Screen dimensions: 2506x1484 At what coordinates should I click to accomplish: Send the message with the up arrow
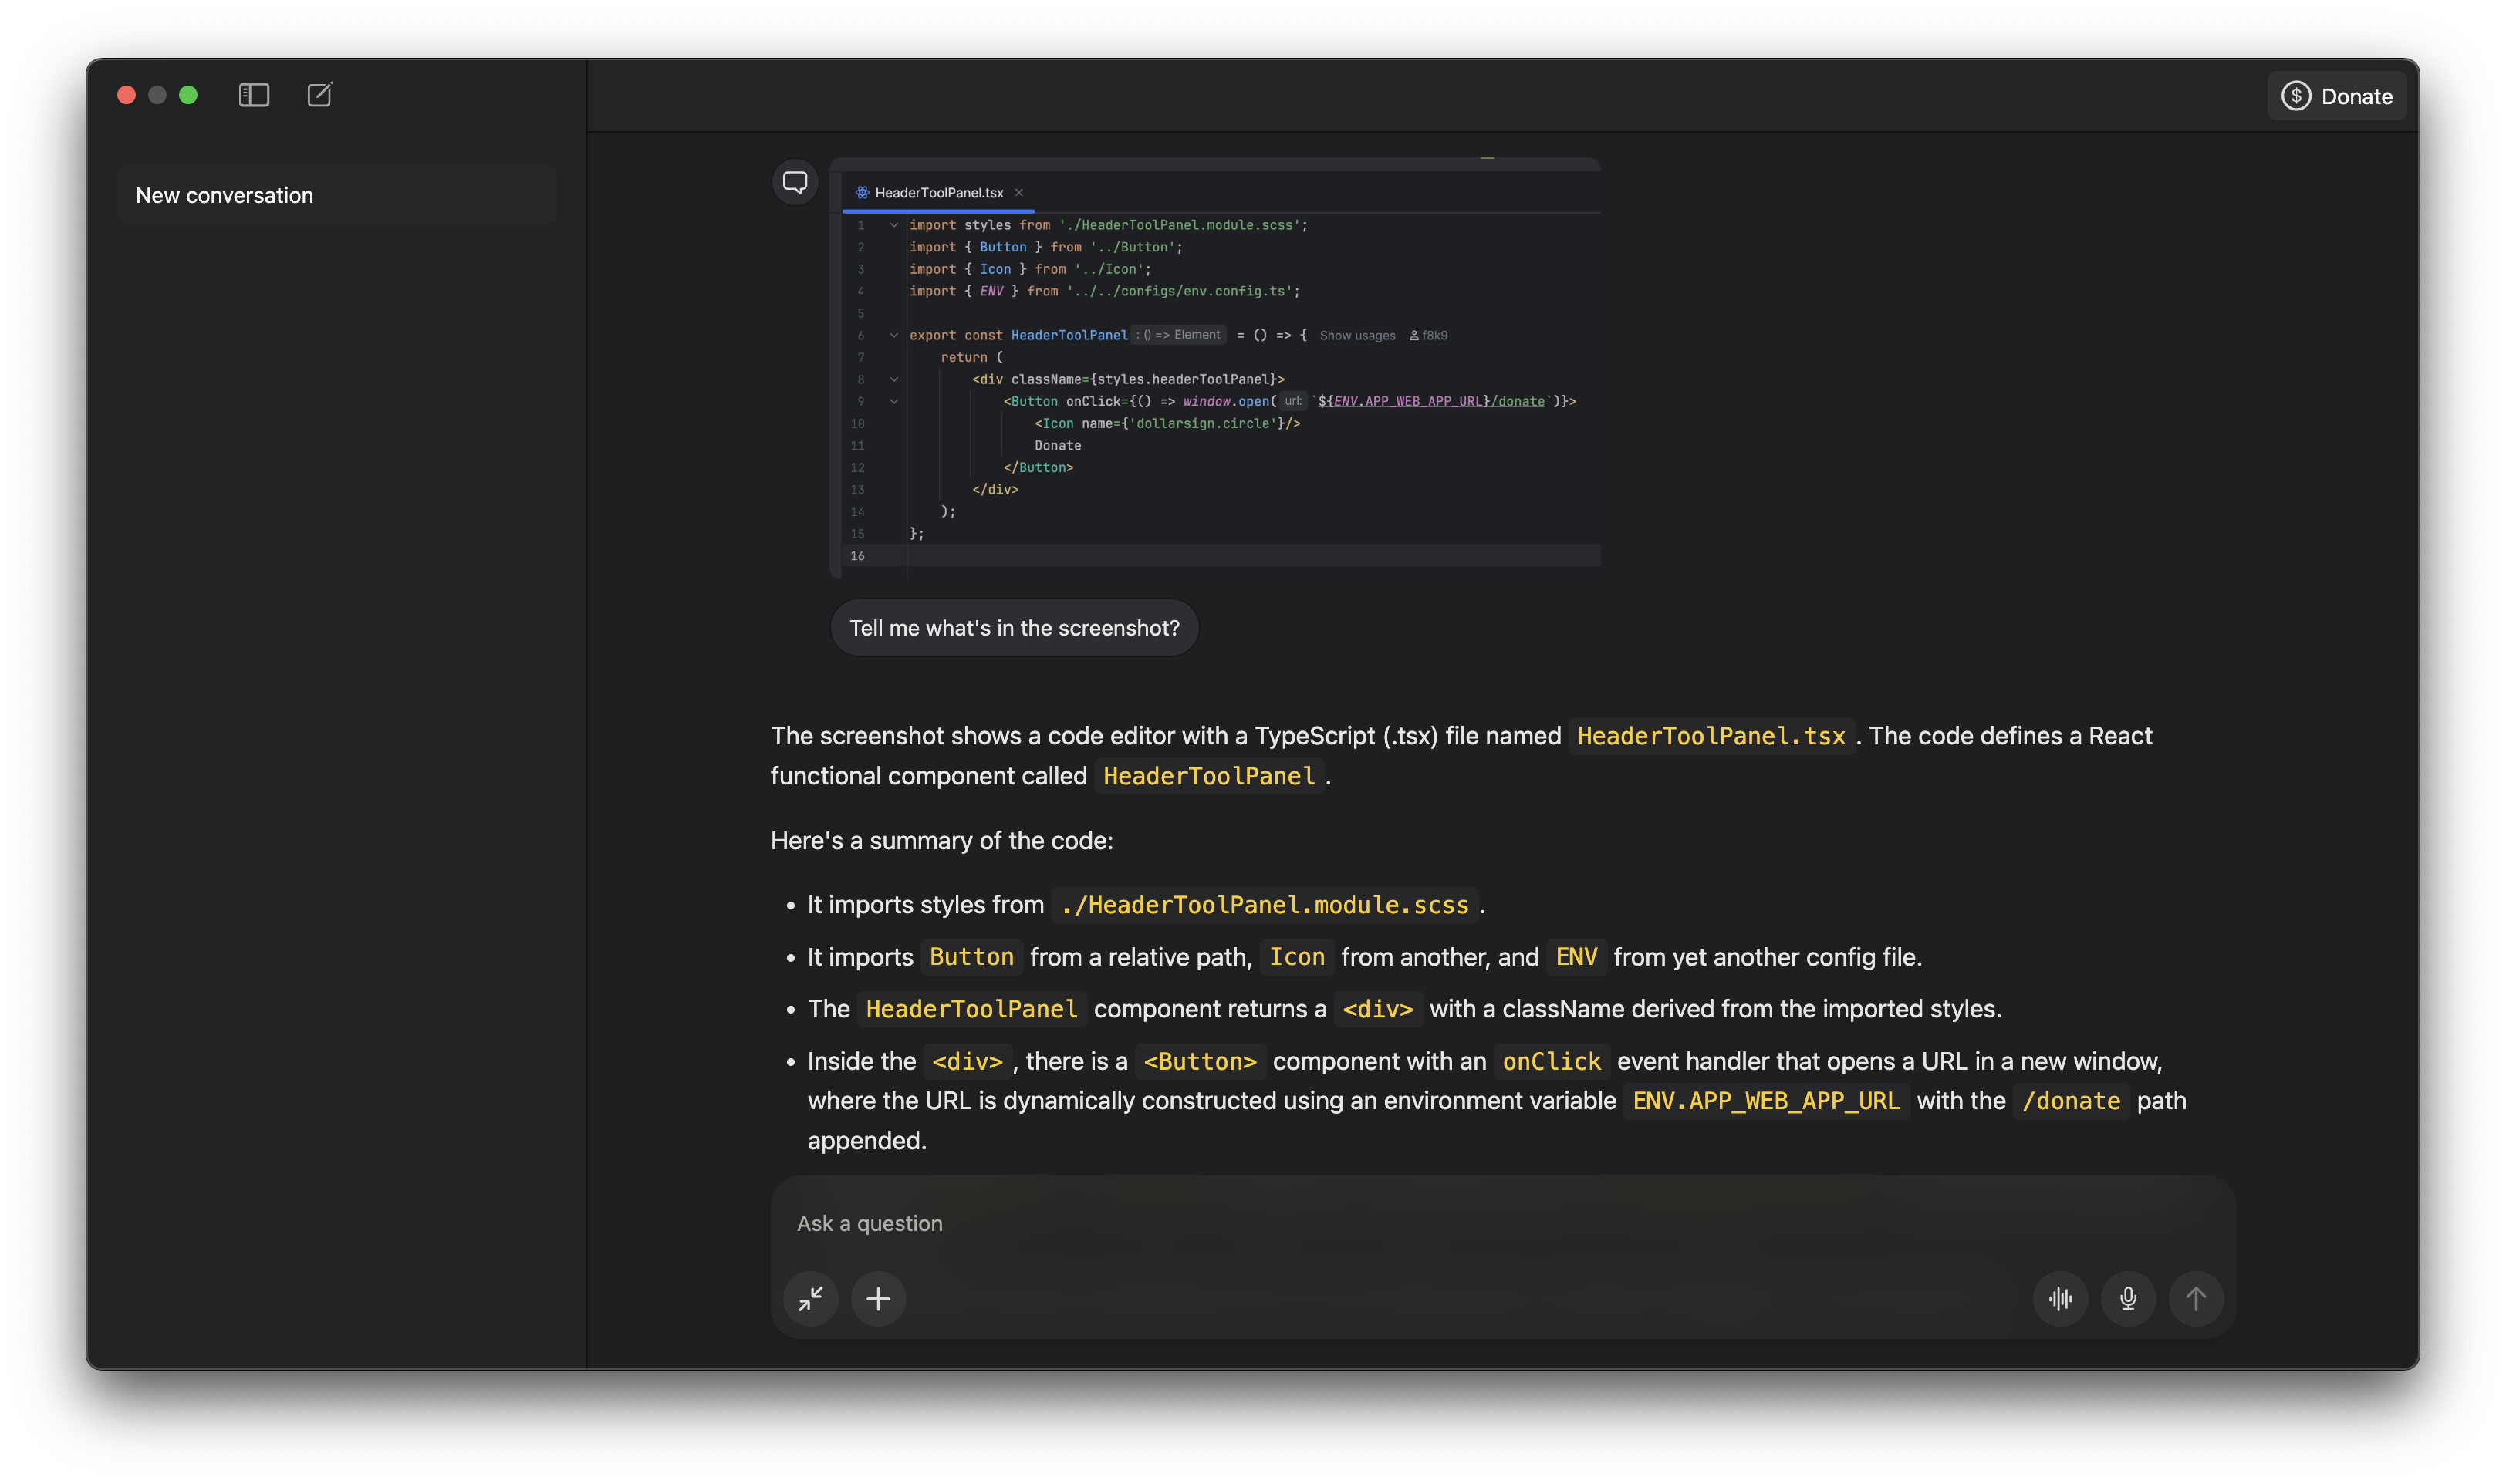[2196, 1298]
